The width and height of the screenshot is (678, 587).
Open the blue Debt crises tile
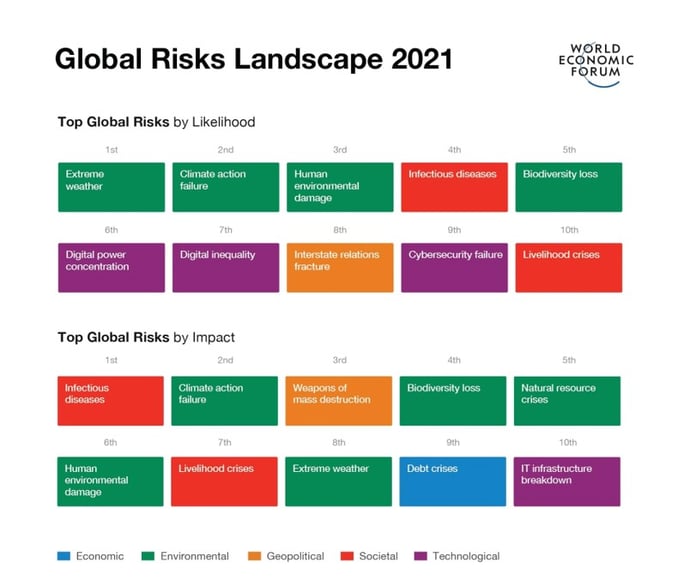pyautogui.click(x=454, y=481)
